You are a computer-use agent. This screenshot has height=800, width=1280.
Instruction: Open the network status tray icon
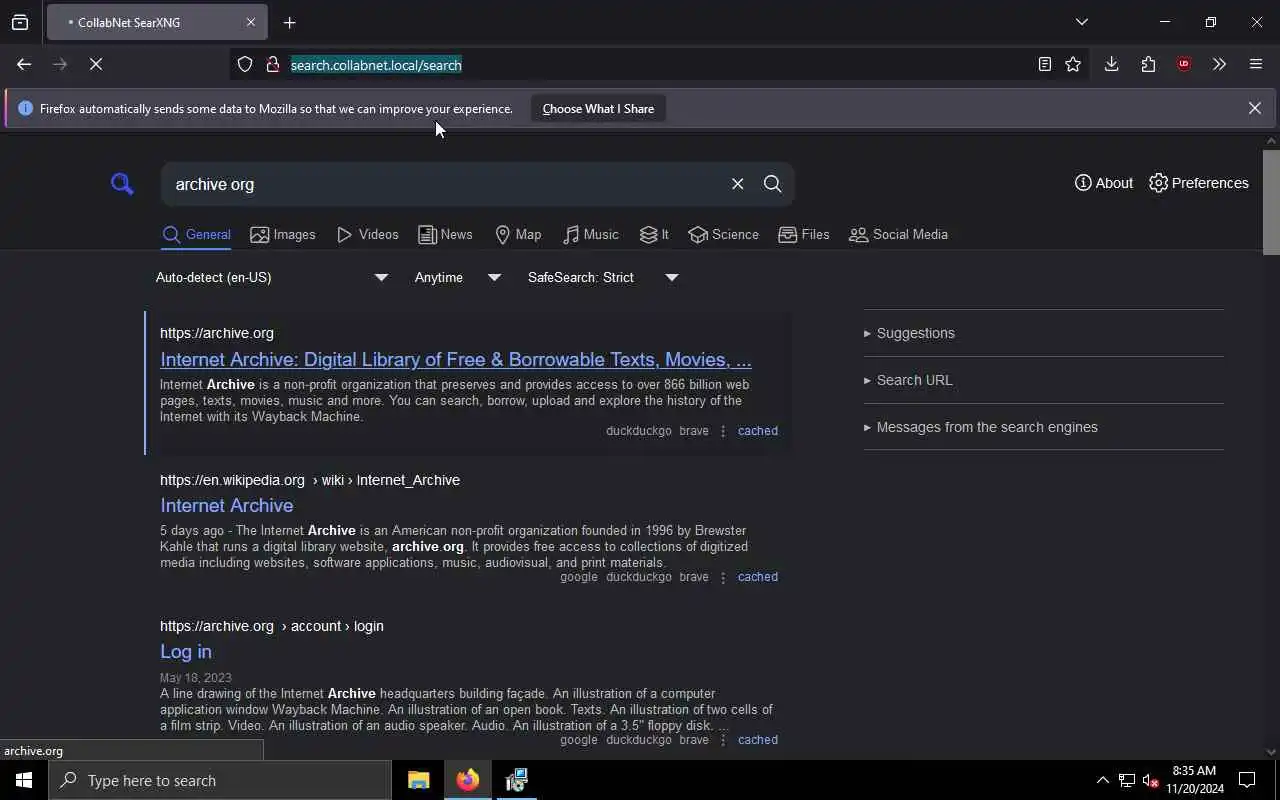[1126, 780]
